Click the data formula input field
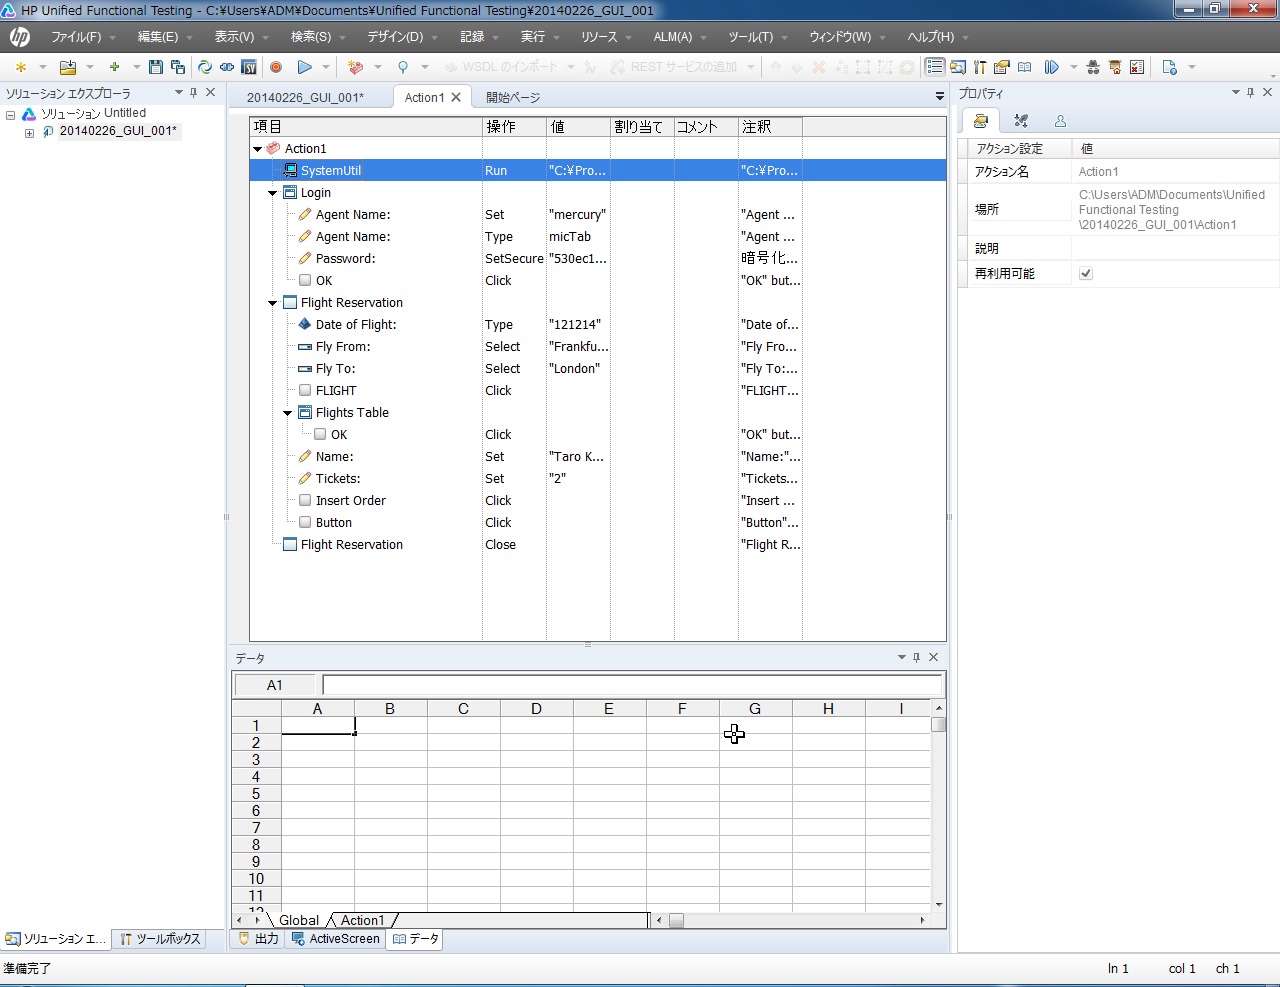 632,685
